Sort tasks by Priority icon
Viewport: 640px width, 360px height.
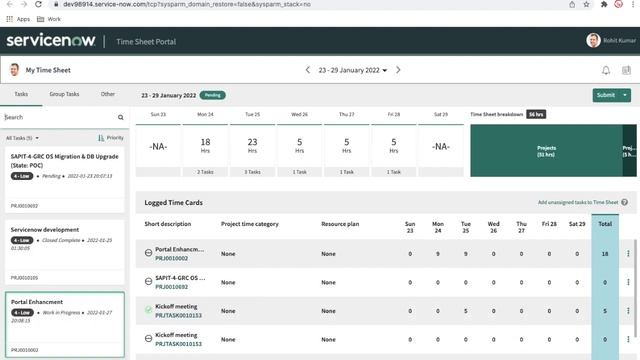pos(101,138)
